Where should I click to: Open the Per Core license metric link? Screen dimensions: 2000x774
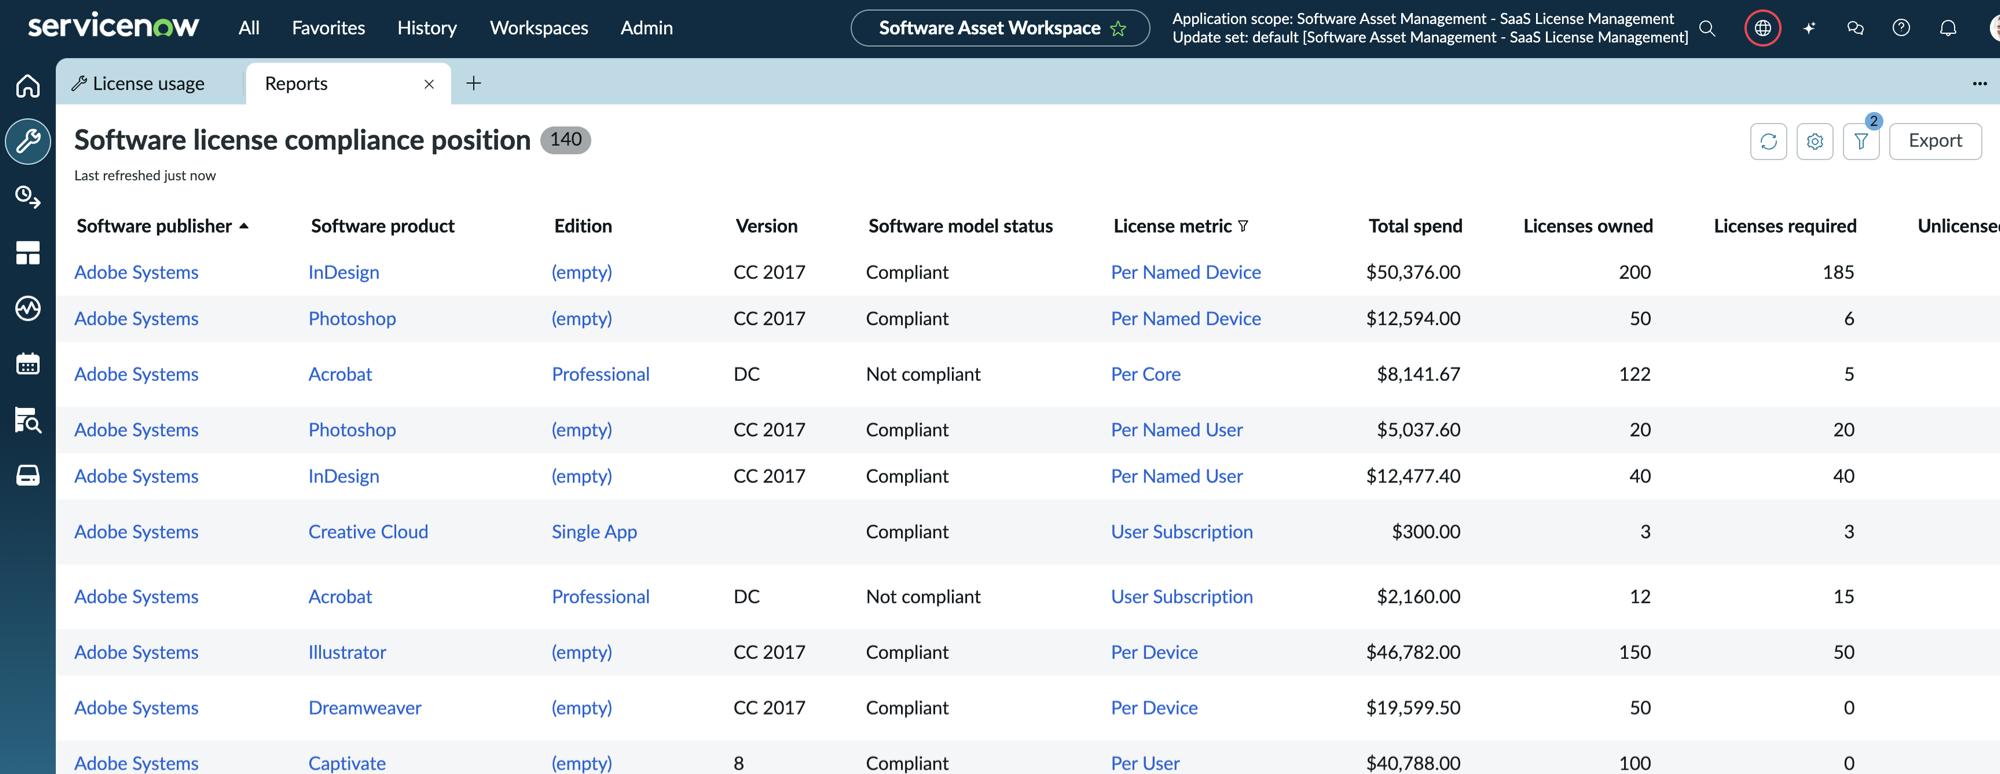pos(1146,374)
